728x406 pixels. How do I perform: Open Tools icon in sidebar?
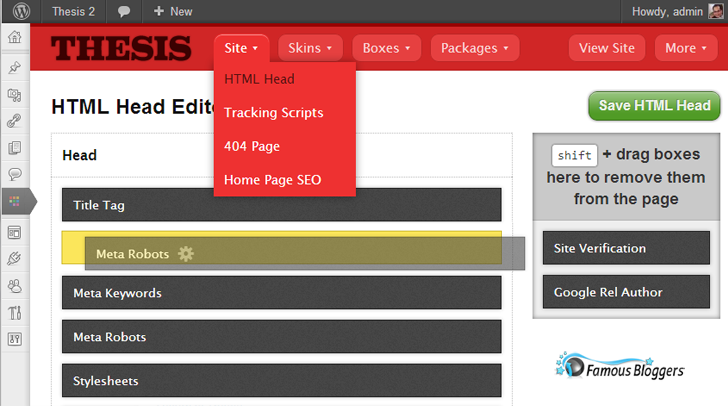[15, 313]
